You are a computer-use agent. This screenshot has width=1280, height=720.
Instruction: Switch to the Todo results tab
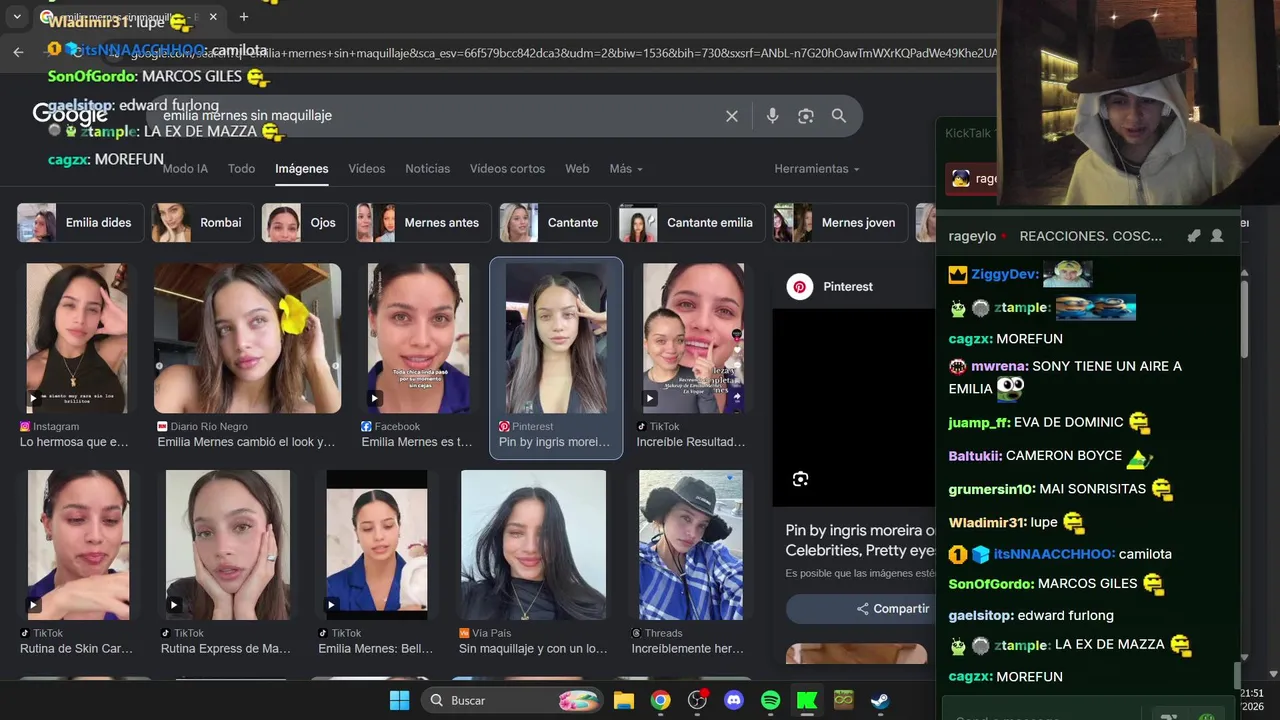(x=241, y=169)
